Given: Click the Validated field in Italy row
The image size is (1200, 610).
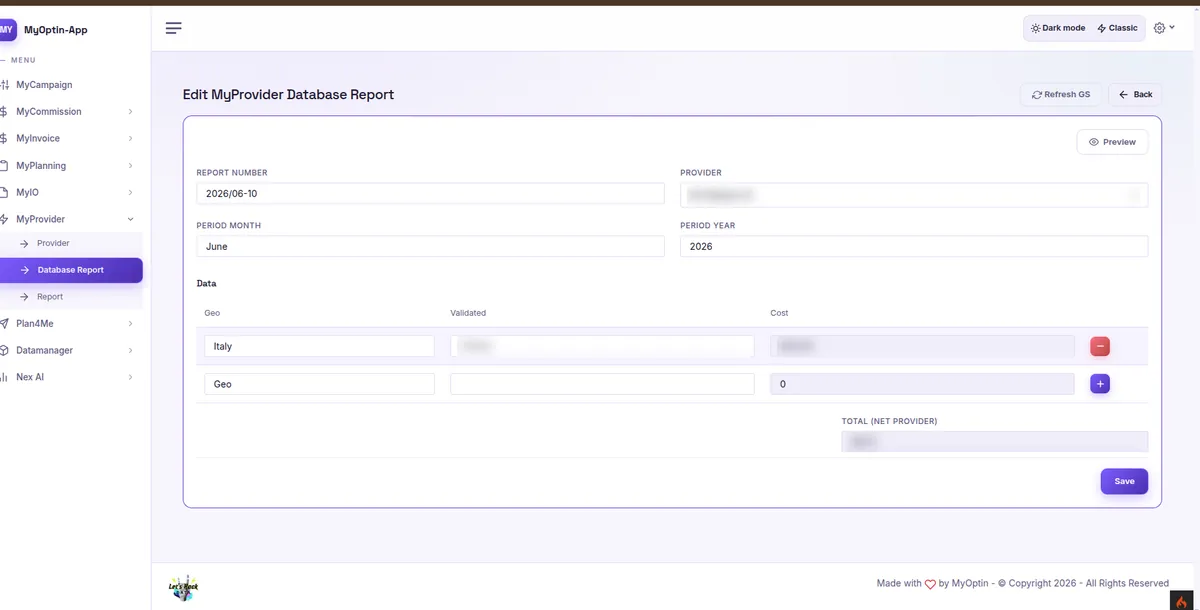Looking at the screenshot, I should click(x=602, y=346).
